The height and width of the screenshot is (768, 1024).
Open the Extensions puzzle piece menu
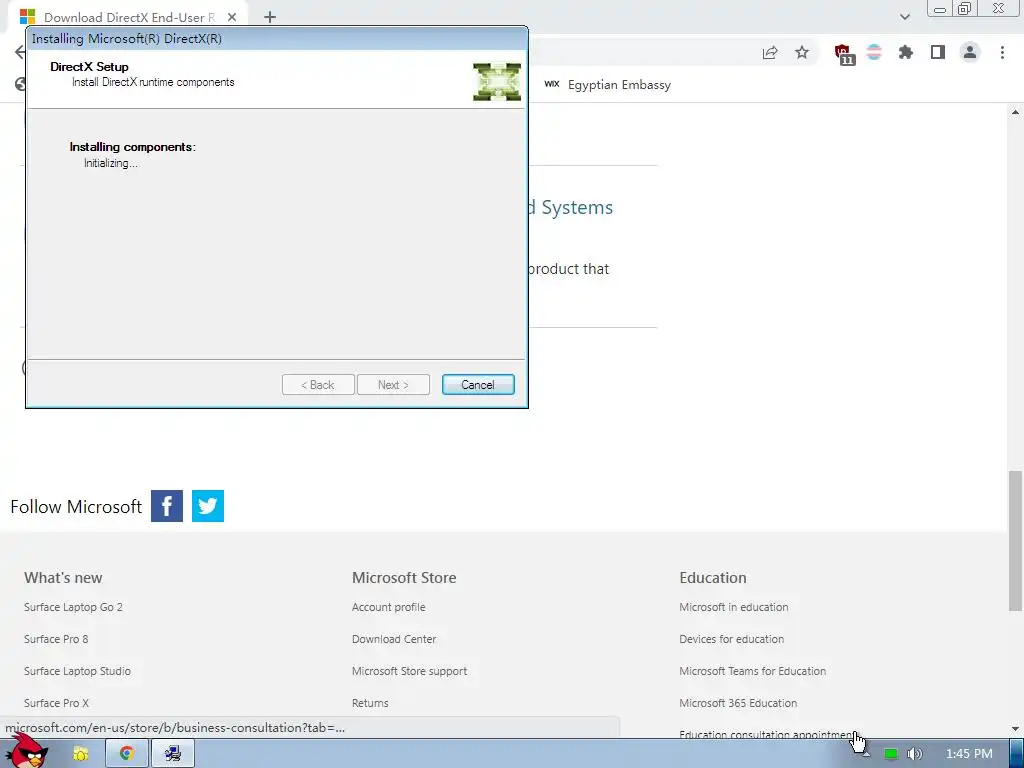point(906,52)
